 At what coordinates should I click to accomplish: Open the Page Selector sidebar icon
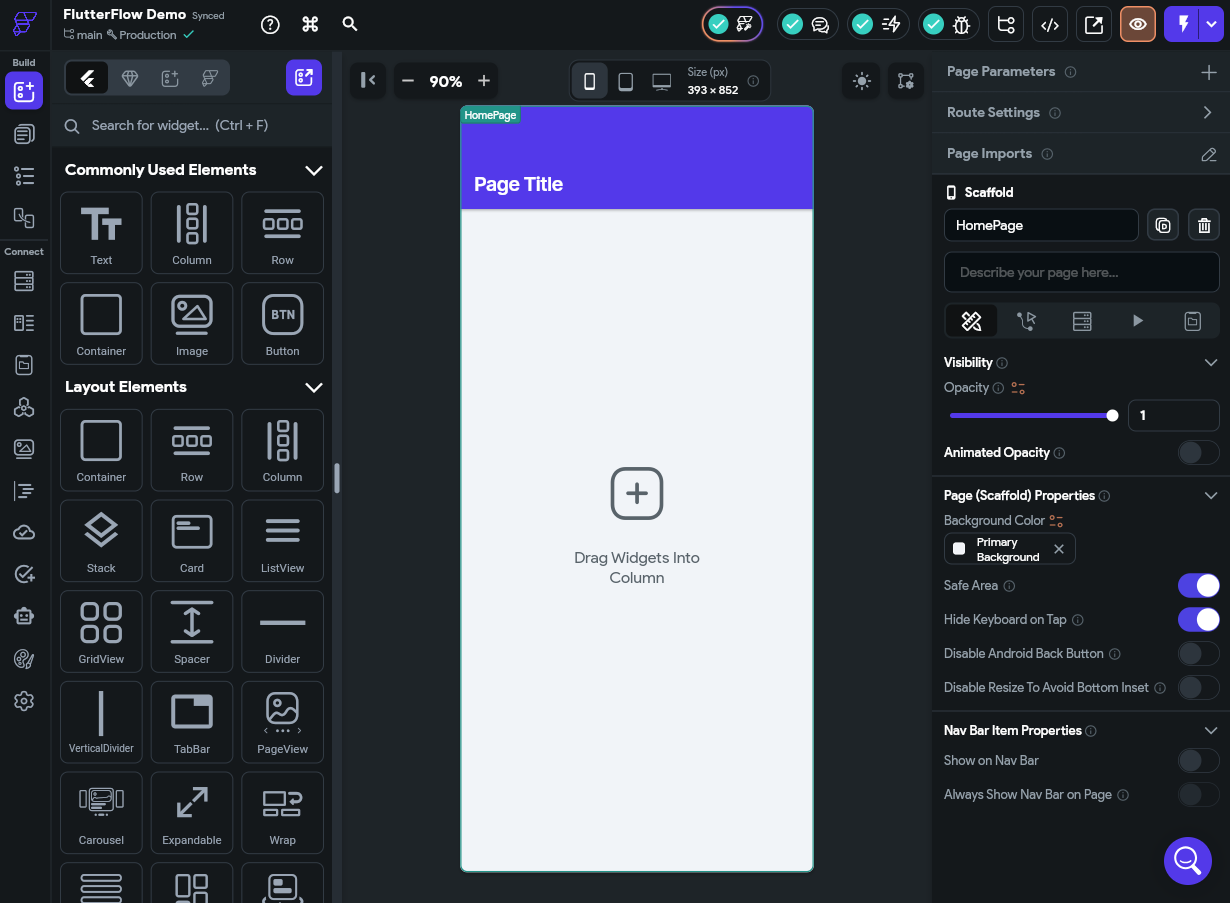click(x=24, y=134)
